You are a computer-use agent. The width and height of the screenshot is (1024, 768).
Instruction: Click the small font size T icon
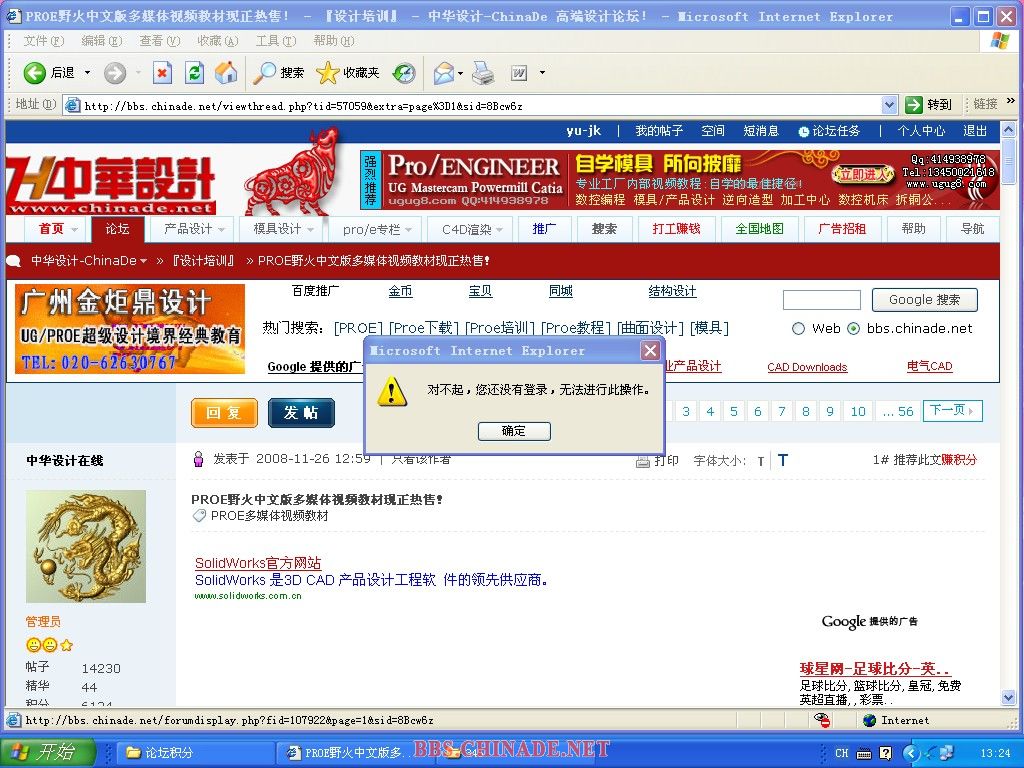point(761,462)
